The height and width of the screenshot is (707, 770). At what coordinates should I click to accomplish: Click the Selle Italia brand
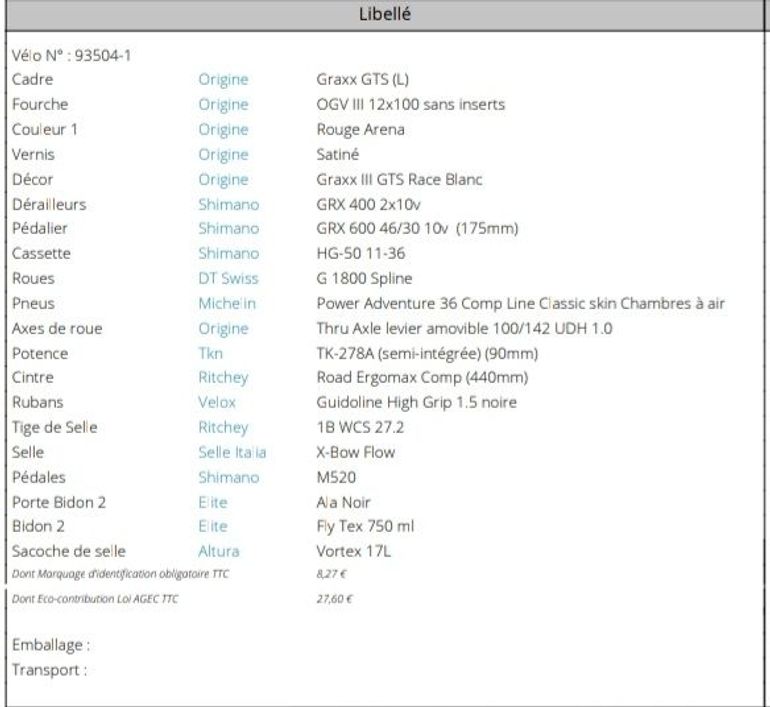[232, 452]
